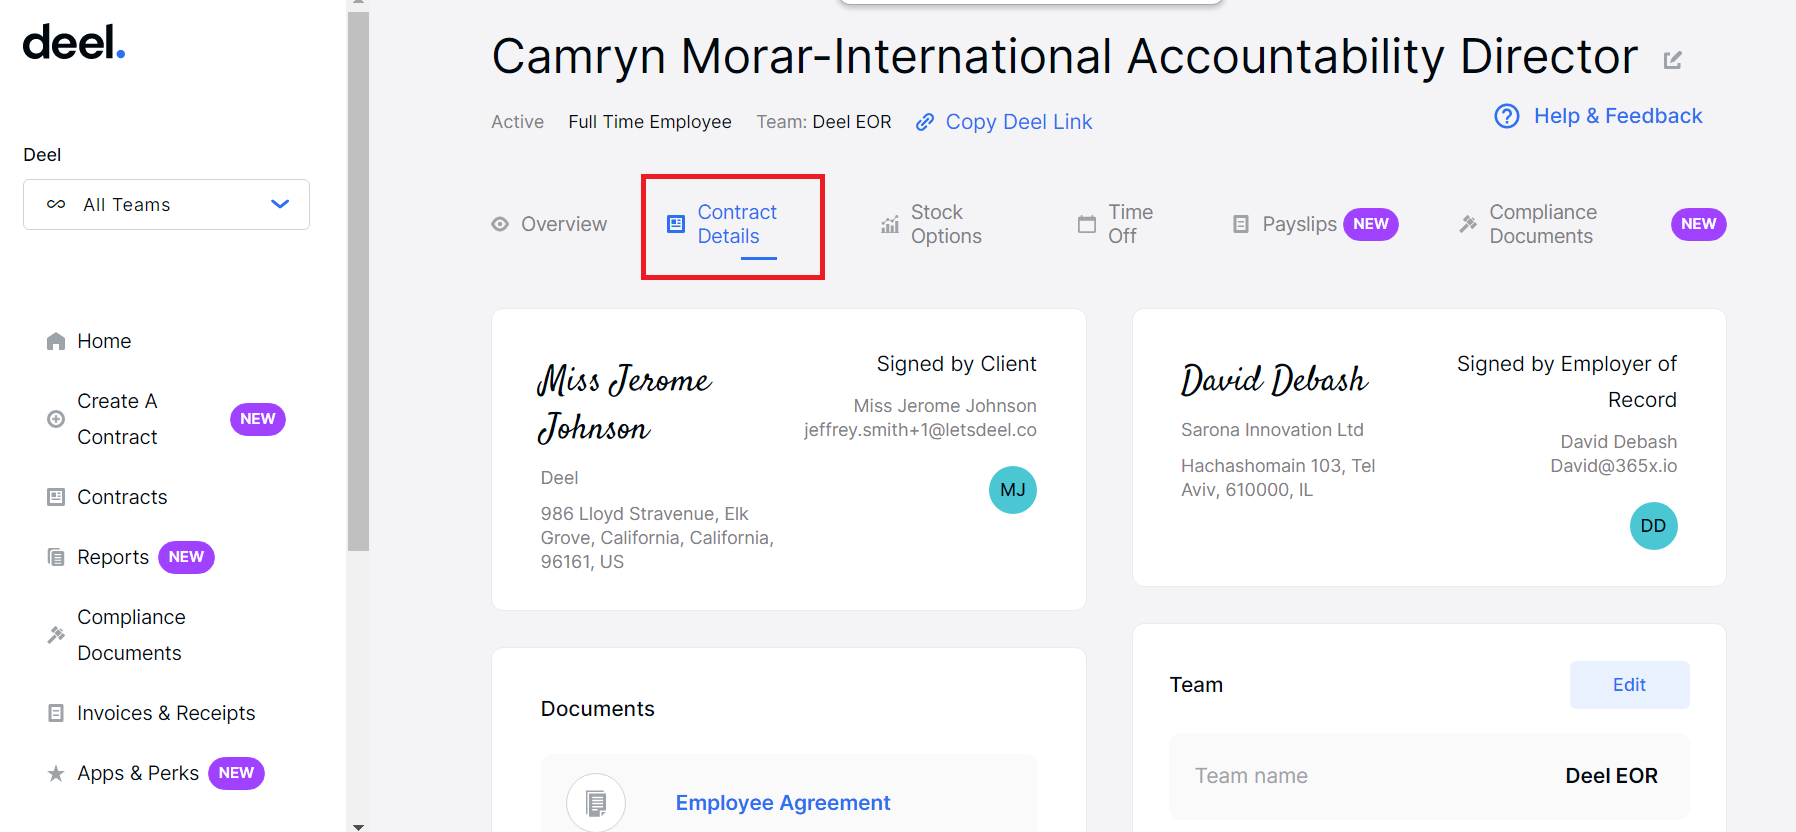Viewport: 1796px width, 832px height.
Task: Open Contracts from sidebar
Action: (122, 497)
